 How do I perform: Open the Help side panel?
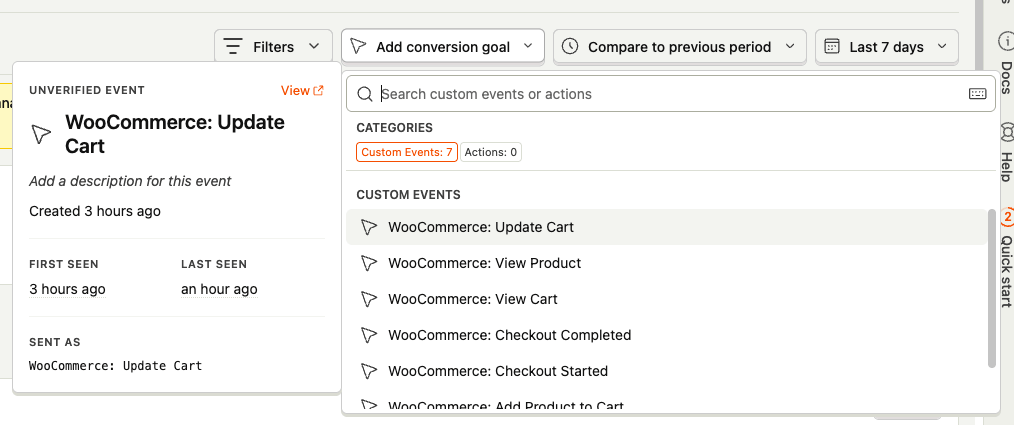1005,153
